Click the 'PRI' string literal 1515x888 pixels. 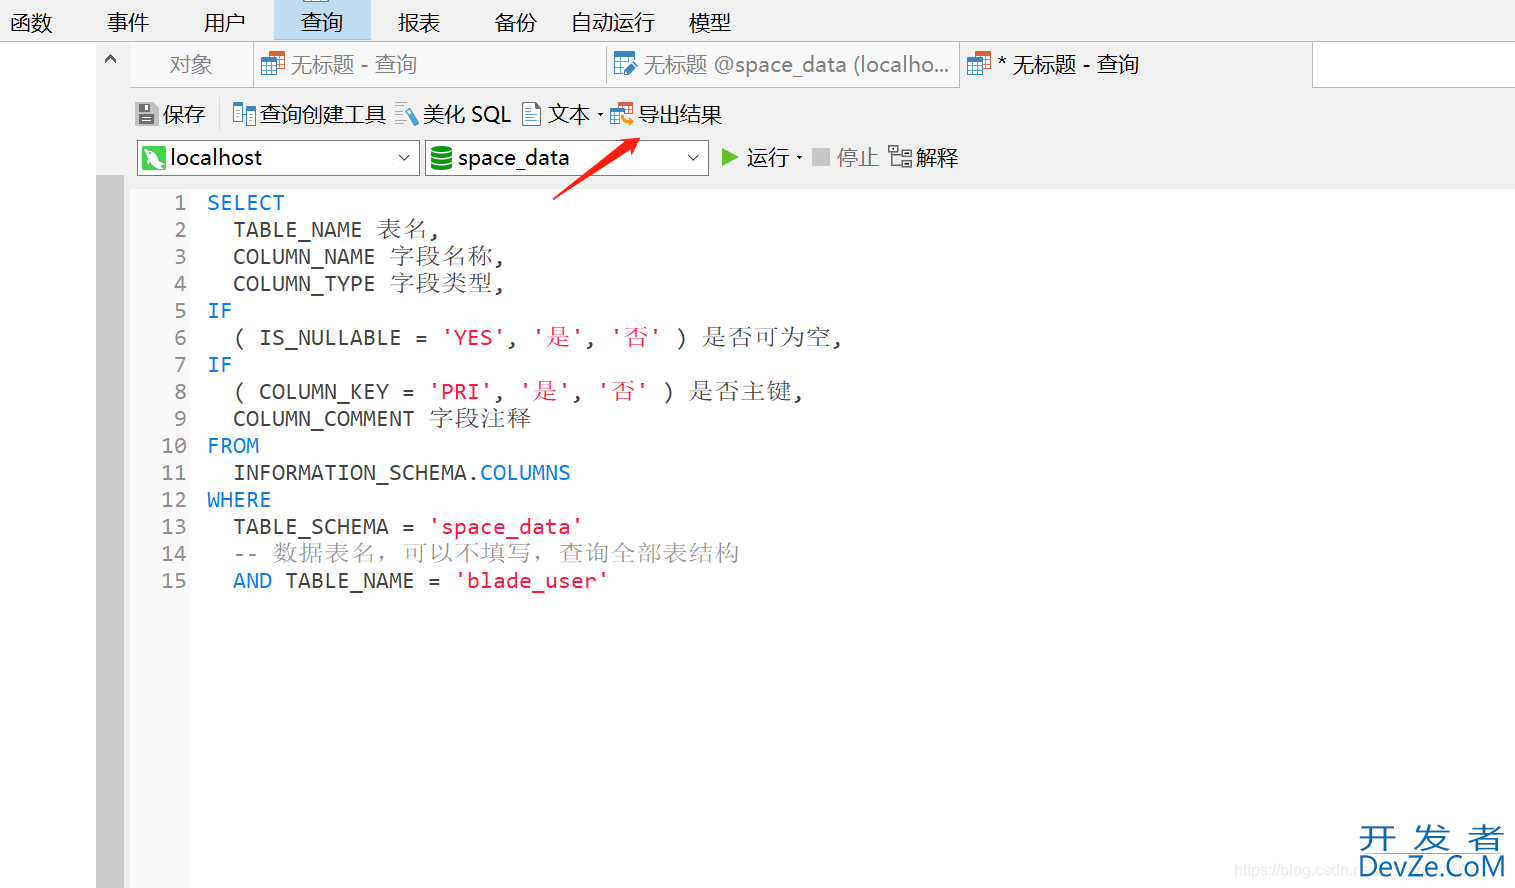pos(460,391)
